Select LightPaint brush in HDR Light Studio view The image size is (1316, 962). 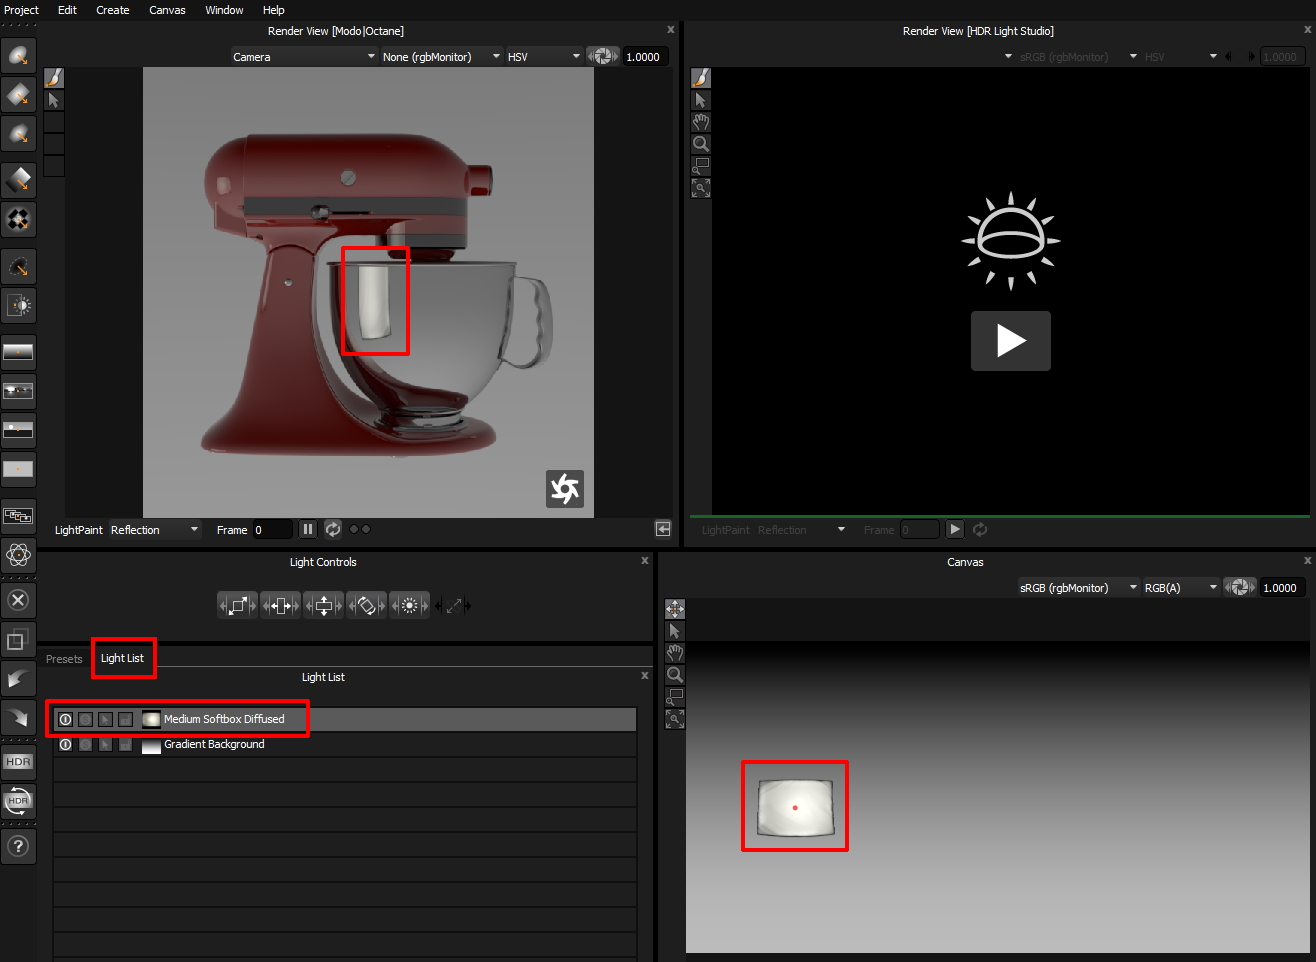[701, 78]
